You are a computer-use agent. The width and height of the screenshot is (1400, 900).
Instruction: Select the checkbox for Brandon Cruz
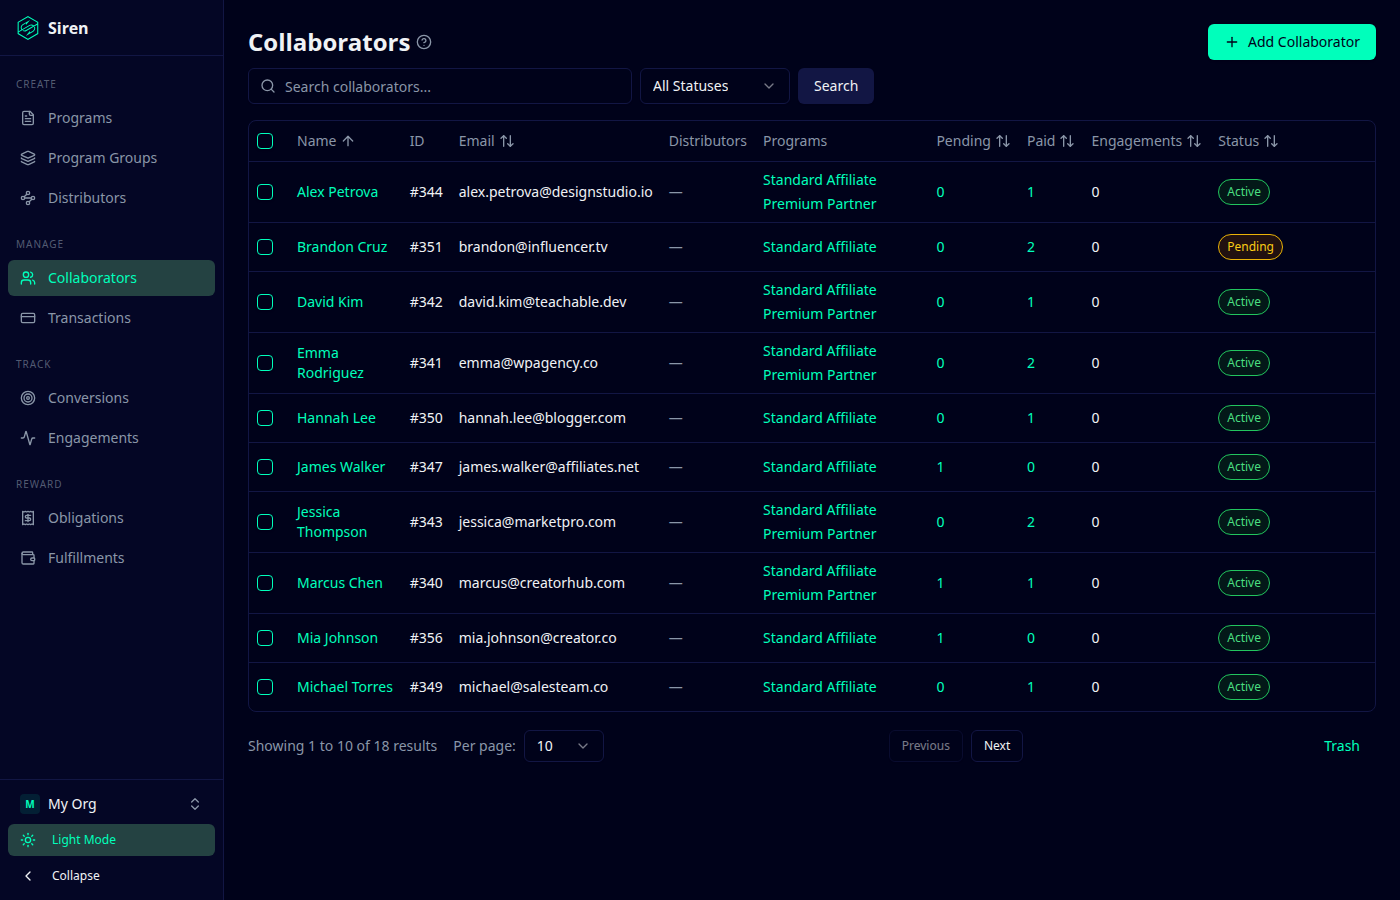265,247
